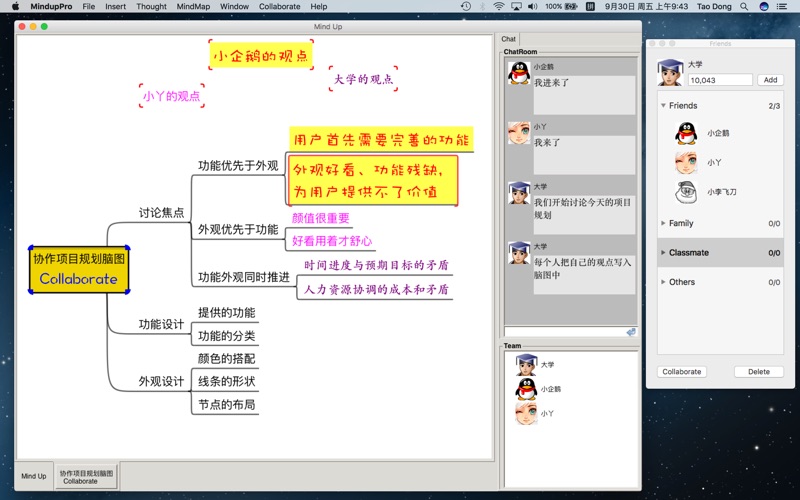Select the 外观设计 branch

point(161,381)
